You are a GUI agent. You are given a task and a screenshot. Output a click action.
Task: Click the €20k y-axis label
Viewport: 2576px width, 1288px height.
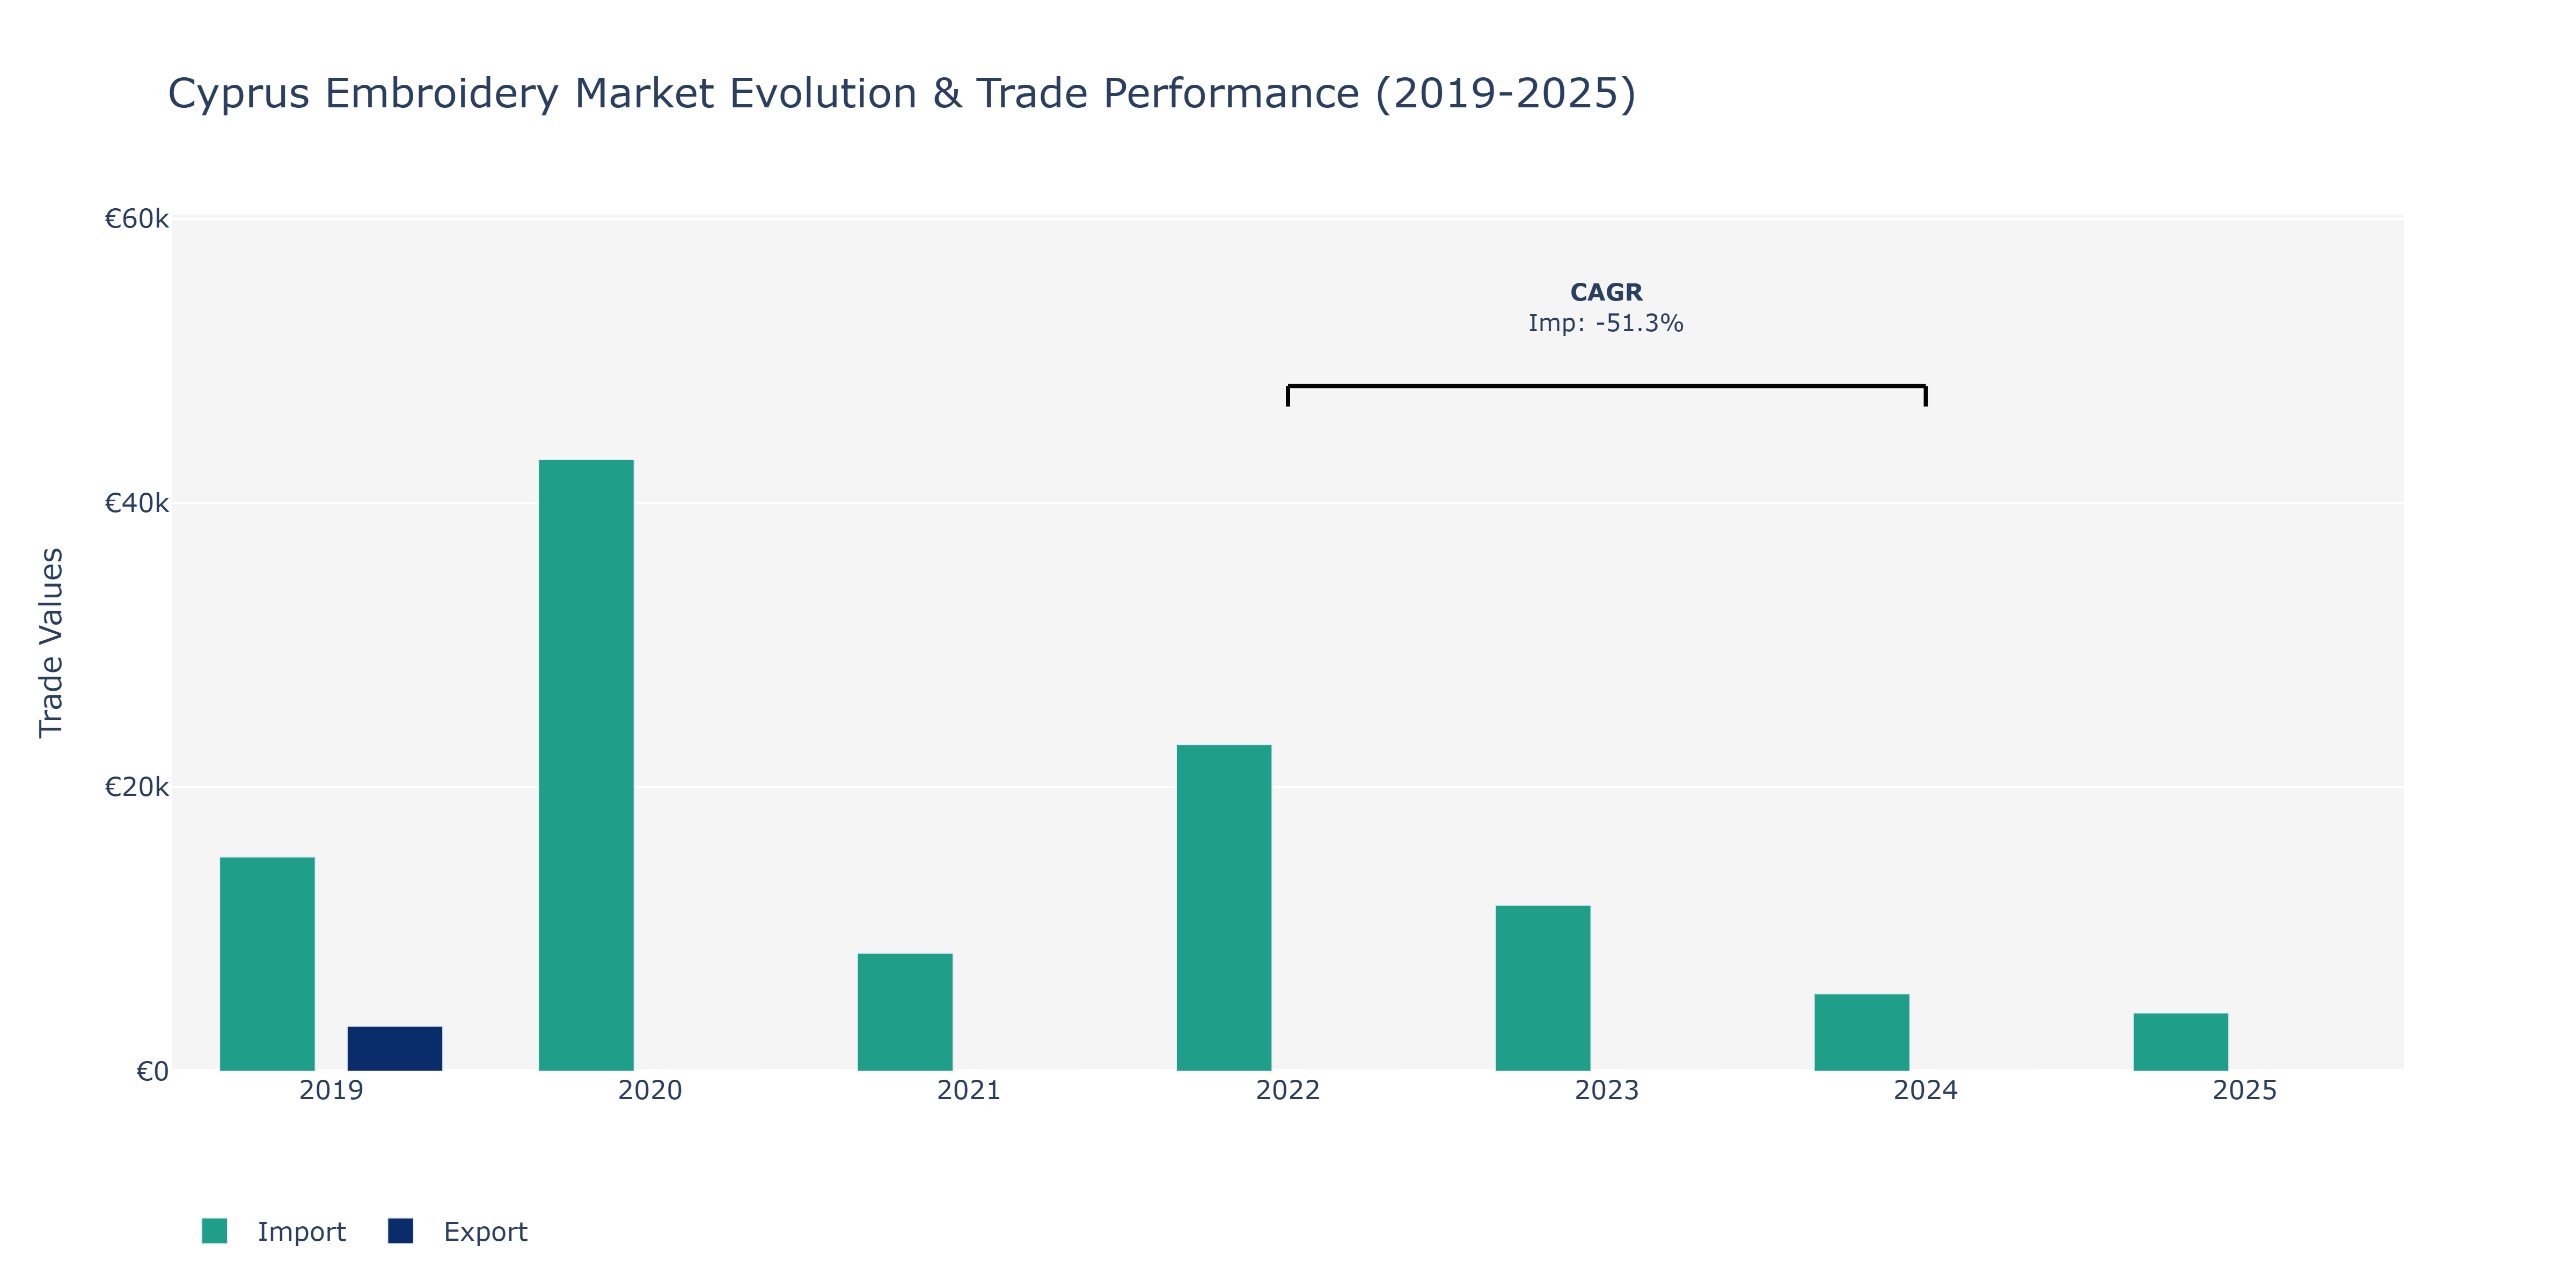point(137,787)
